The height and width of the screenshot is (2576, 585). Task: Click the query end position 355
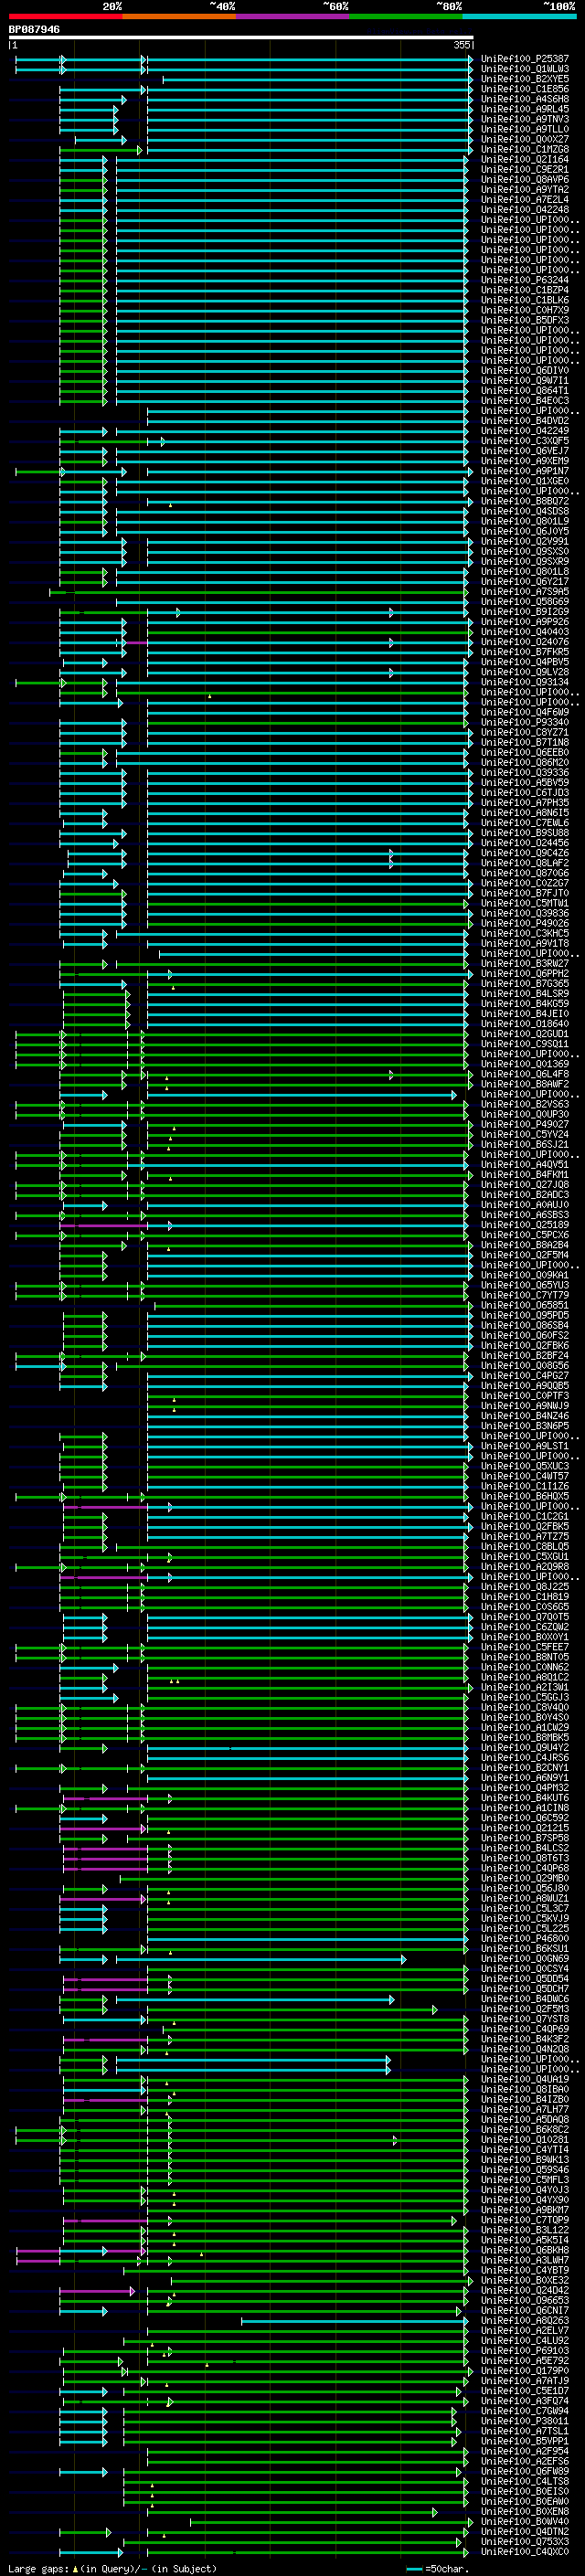(x=461, y=45)
